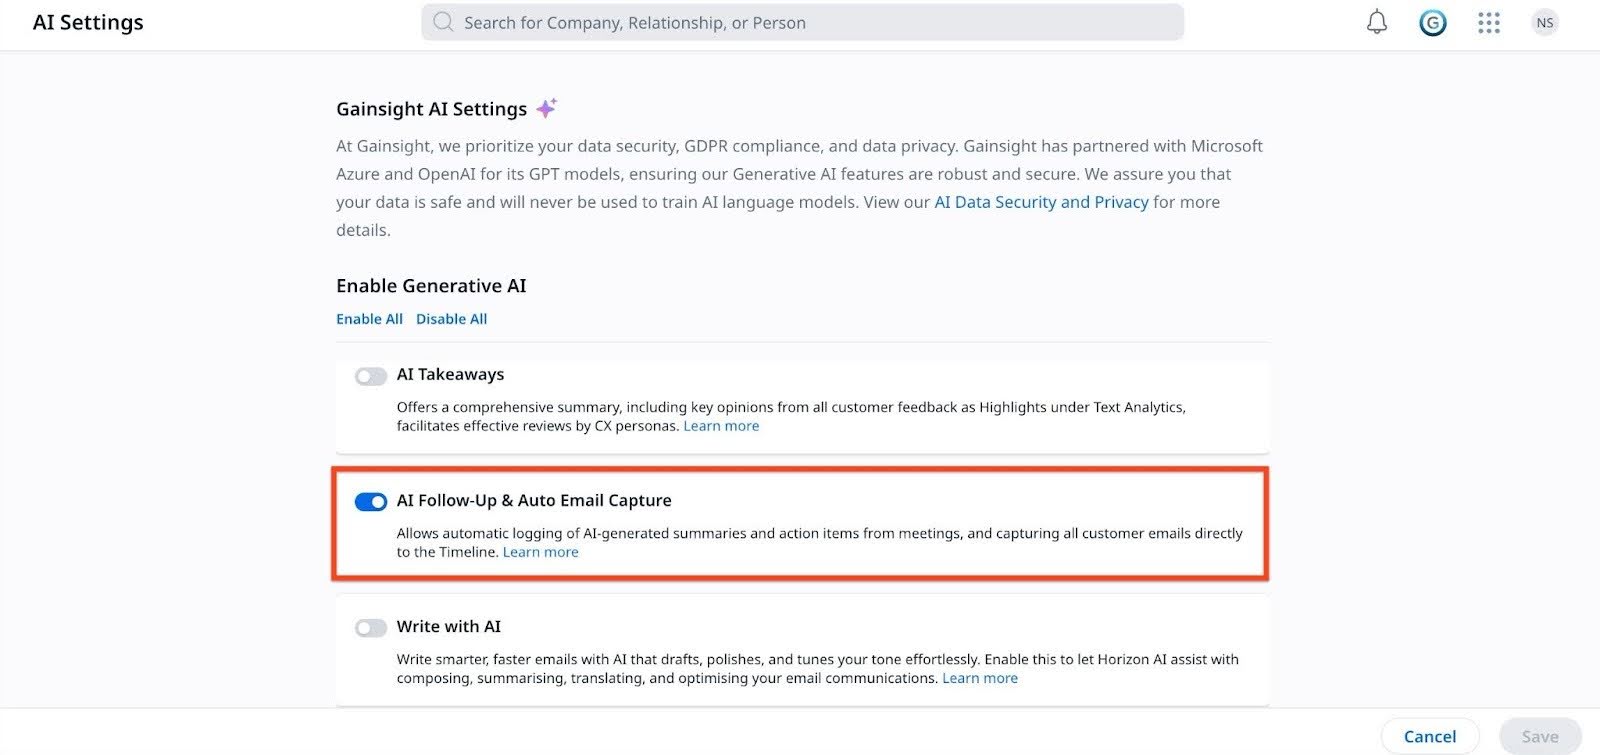Open AI Data Security and Privacy link
Image resolution: width=1600 pixels, height=755 pixels.
coord(1041,202)
